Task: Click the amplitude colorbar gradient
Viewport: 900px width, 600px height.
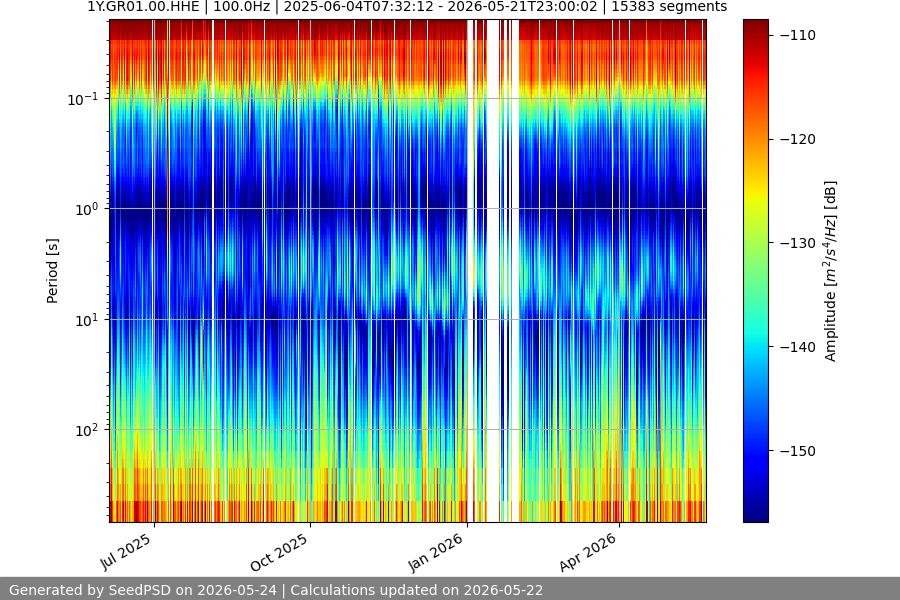Action: pos(755,271)
